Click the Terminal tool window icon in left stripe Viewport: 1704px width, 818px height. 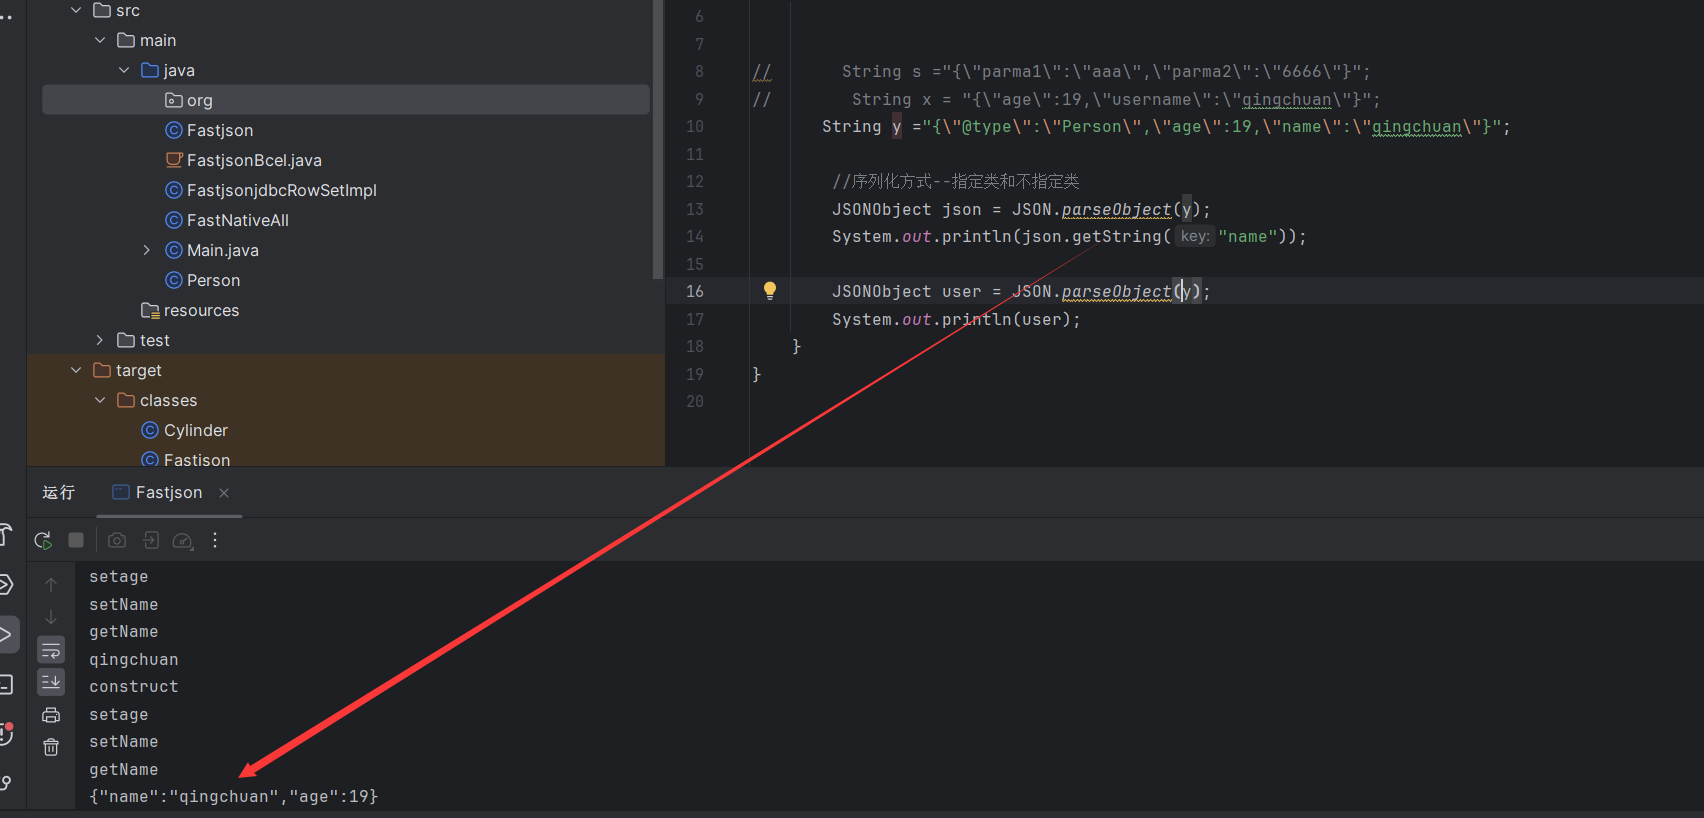click(x=6, y=684)
